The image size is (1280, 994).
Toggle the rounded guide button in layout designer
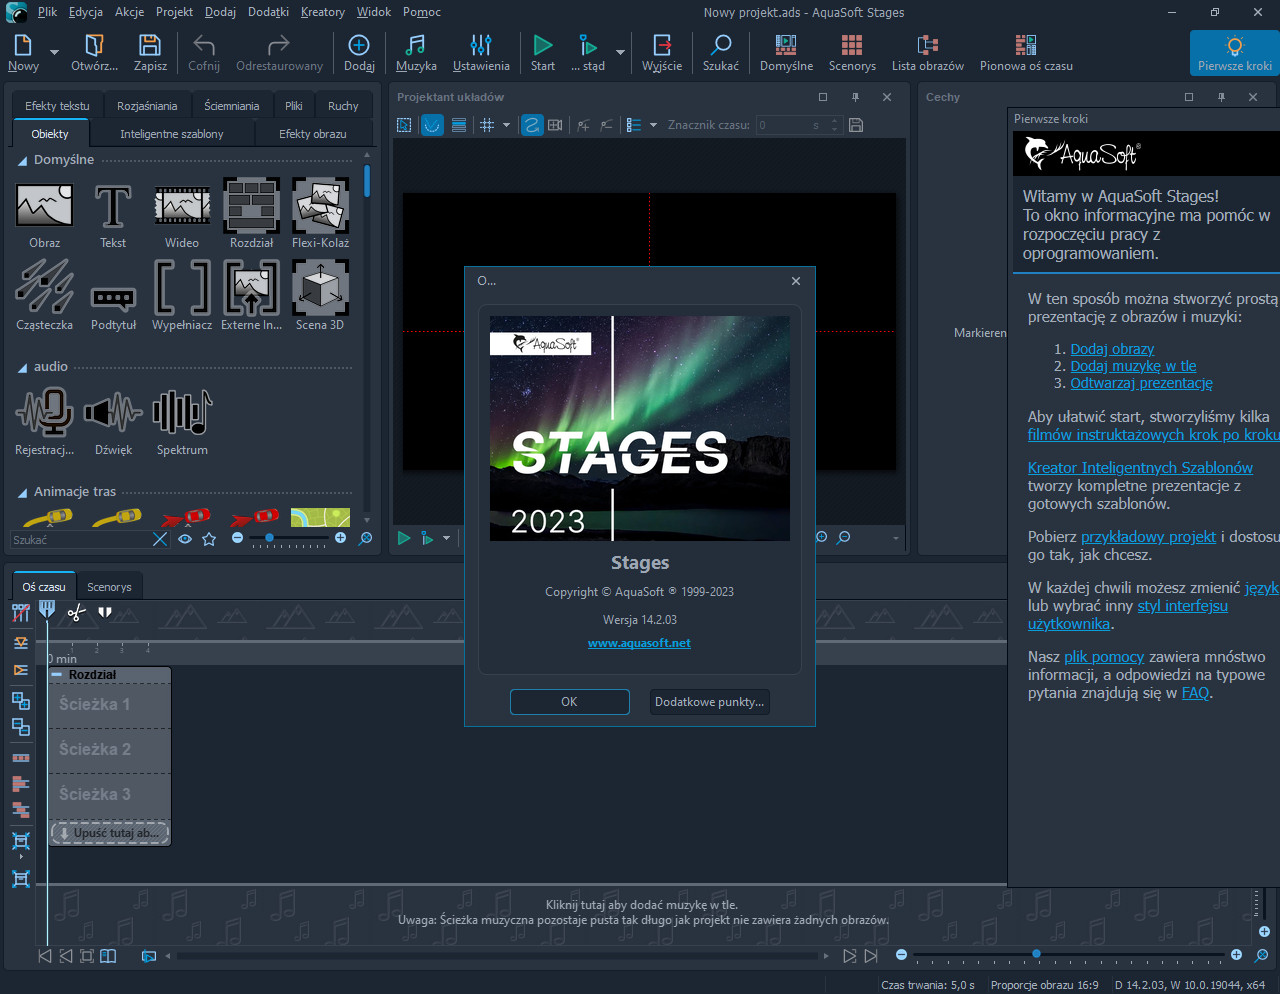tap(432, 125)
